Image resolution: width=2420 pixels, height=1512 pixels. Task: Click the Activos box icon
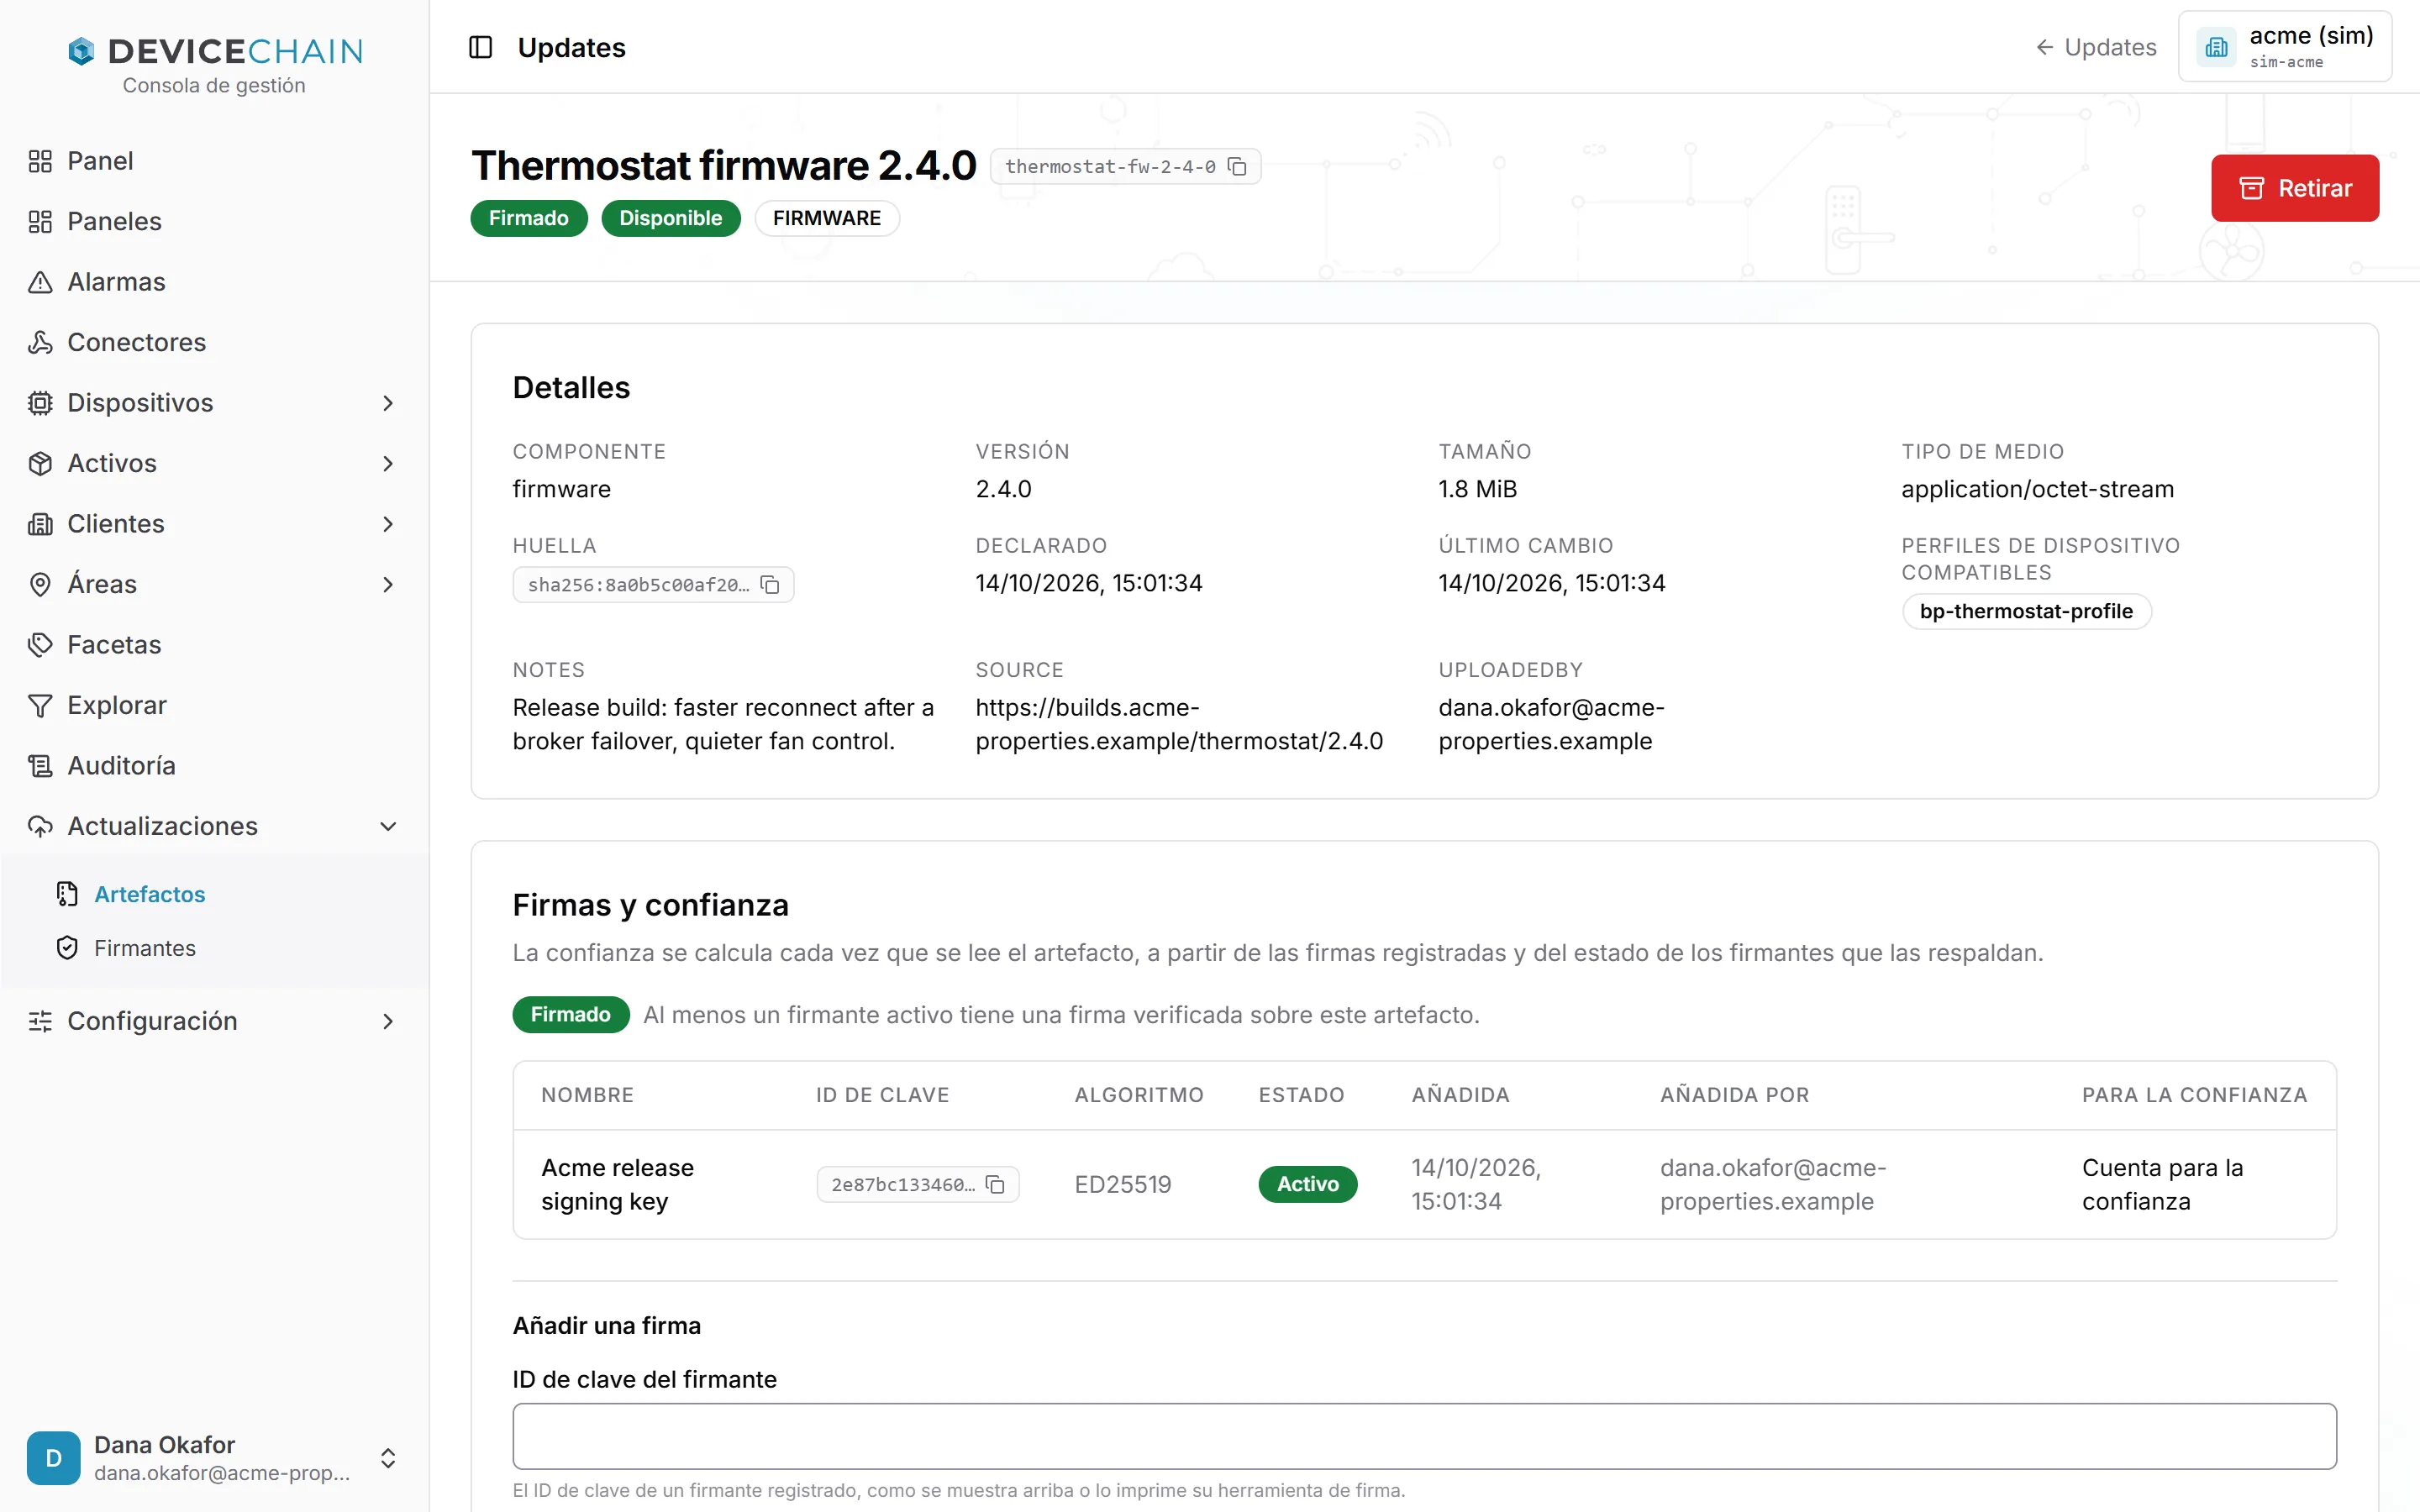click(40, 463)
